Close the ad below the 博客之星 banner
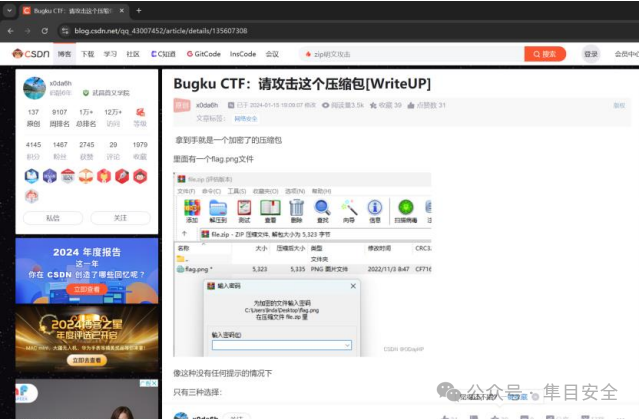This screenshot has height=419, width=639. tap(153, 383)
